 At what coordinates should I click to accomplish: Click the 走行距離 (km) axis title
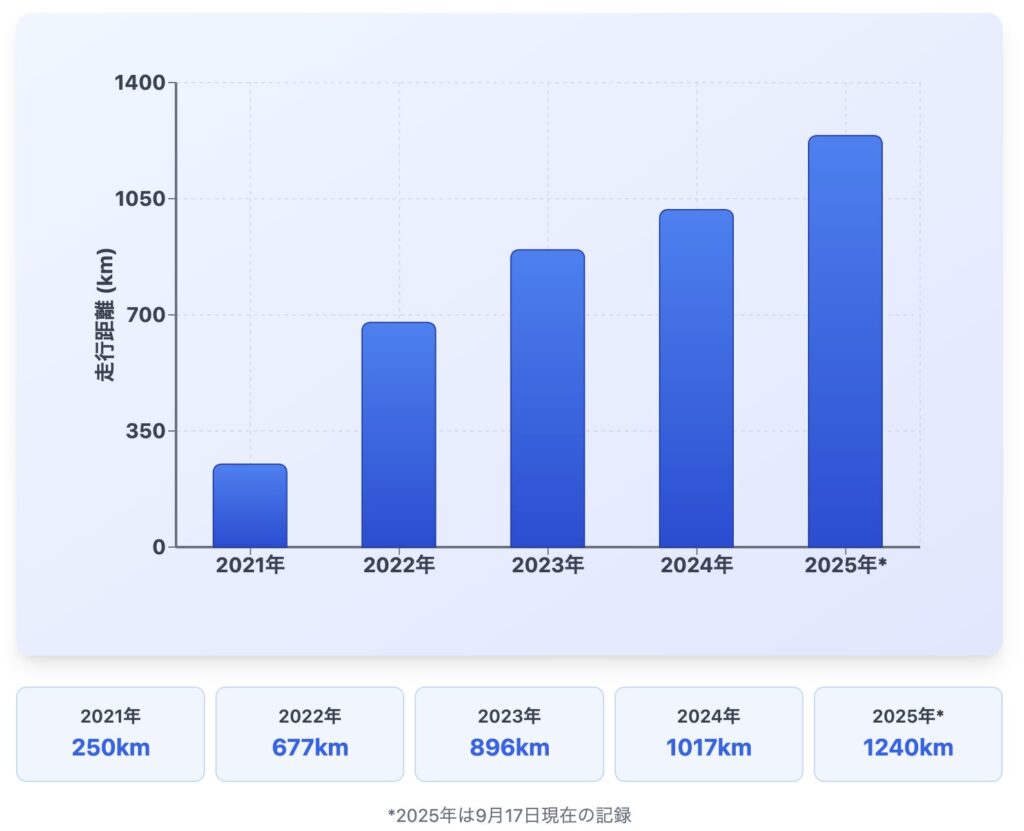point(105,314)
